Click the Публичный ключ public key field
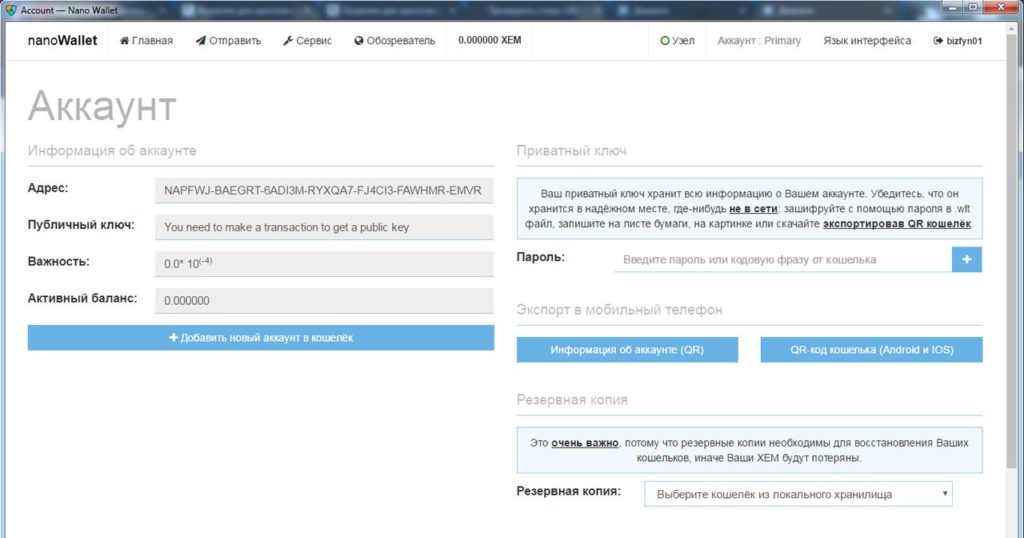The height and width of the screenshot is (538, 1024). (x=324, y=227)
